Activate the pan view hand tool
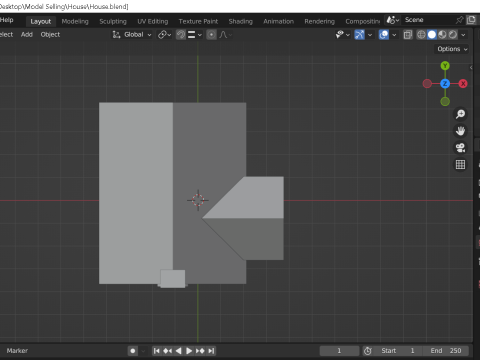The width and height of the screenshot is (480, 360). point(460,131)
